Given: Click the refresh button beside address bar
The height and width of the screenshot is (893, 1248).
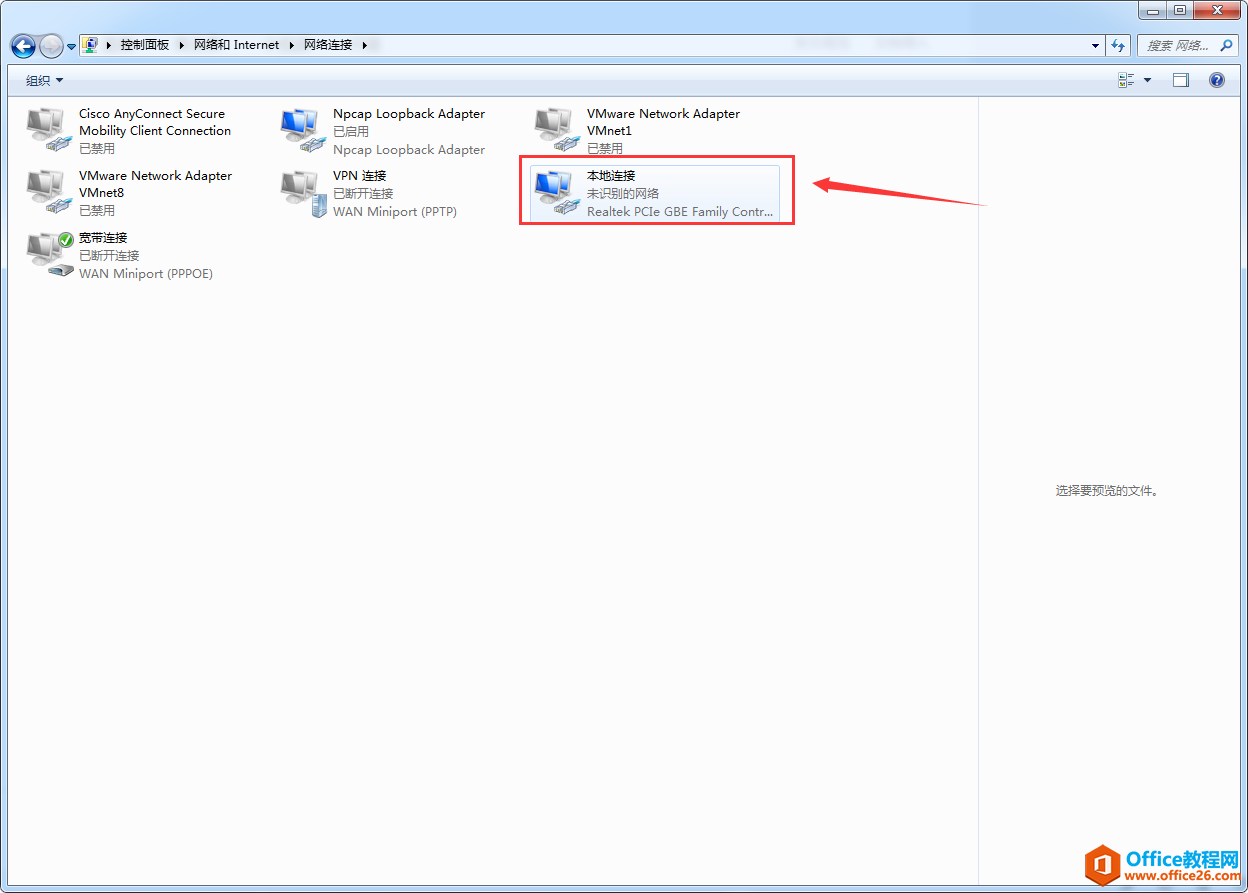Looking at the screenshot, I should [x=1118, y=45].
